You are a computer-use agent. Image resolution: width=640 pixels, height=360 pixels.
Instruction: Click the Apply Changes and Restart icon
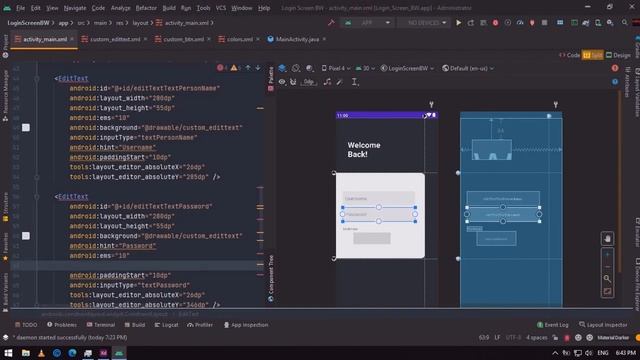point(471,23)
